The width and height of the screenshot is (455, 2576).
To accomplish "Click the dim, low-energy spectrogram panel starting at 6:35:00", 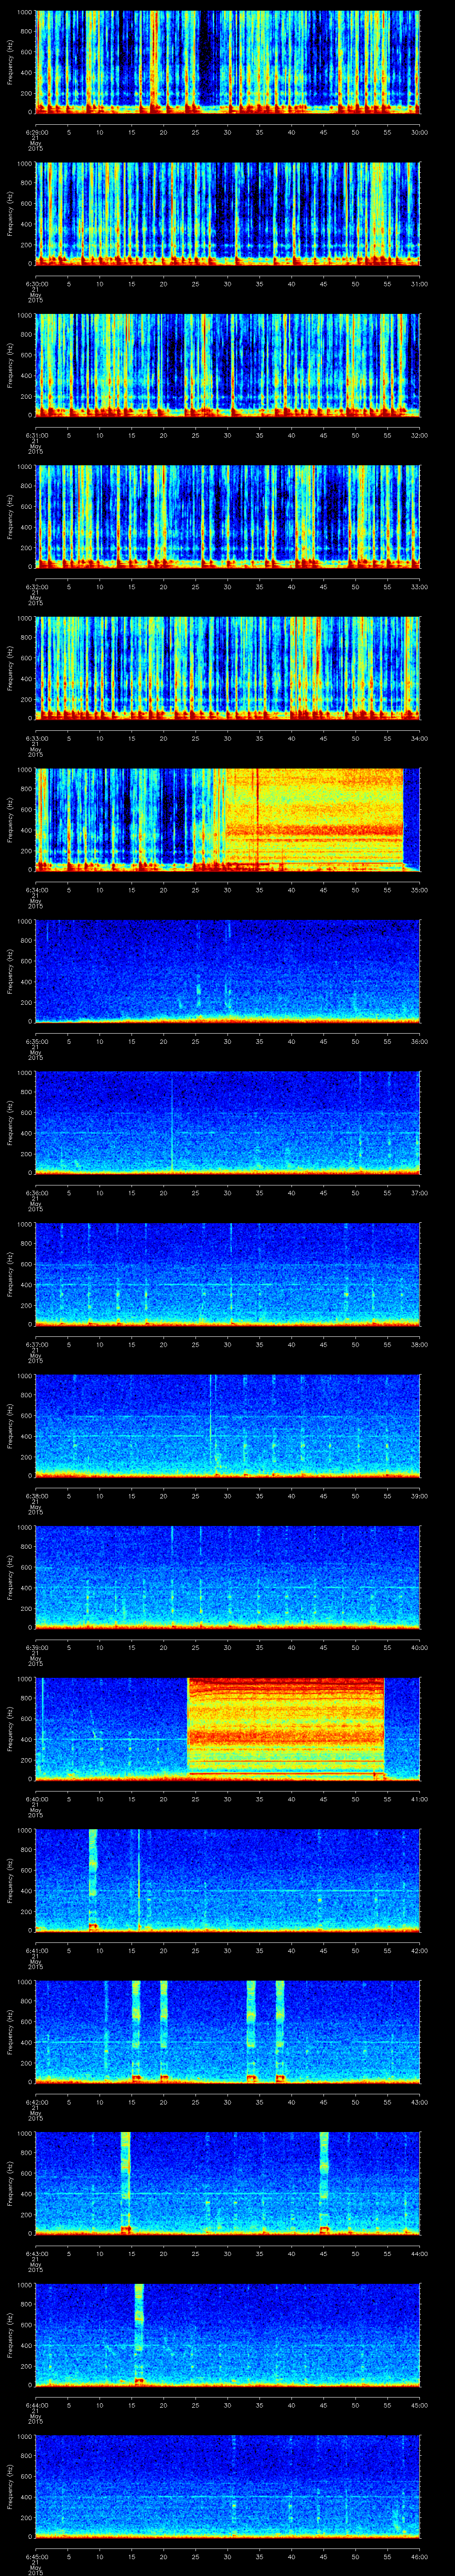I will (228, 971).
